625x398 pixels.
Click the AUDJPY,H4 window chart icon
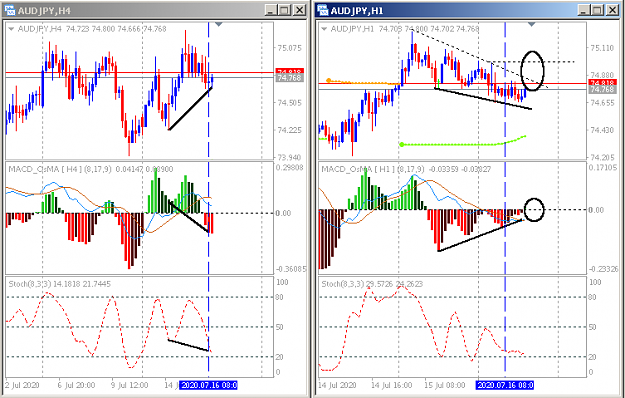click(x=9, y=10)
